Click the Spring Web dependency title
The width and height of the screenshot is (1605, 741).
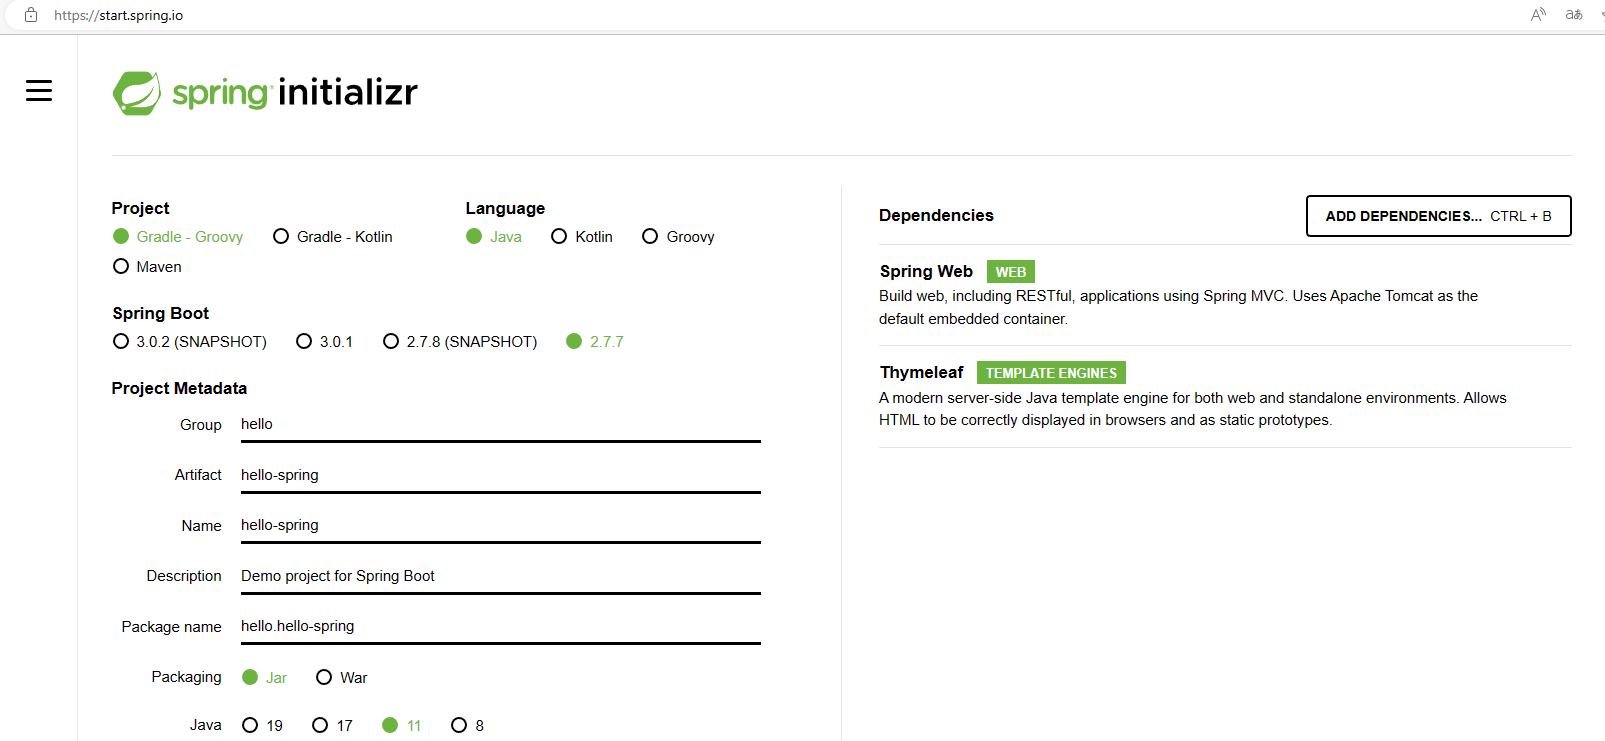[926, 272]
